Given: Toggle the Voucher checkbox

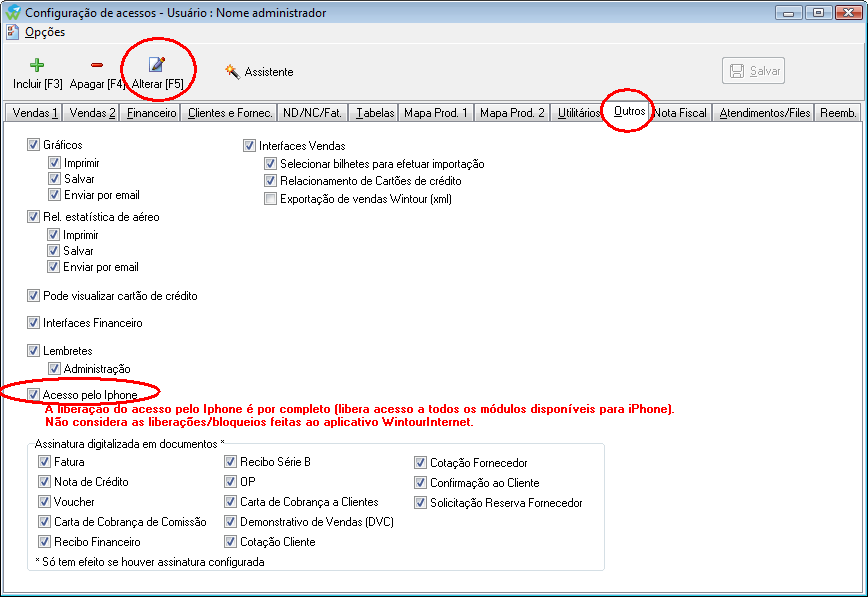Looking at the screenshot, I should pos(44,502).
